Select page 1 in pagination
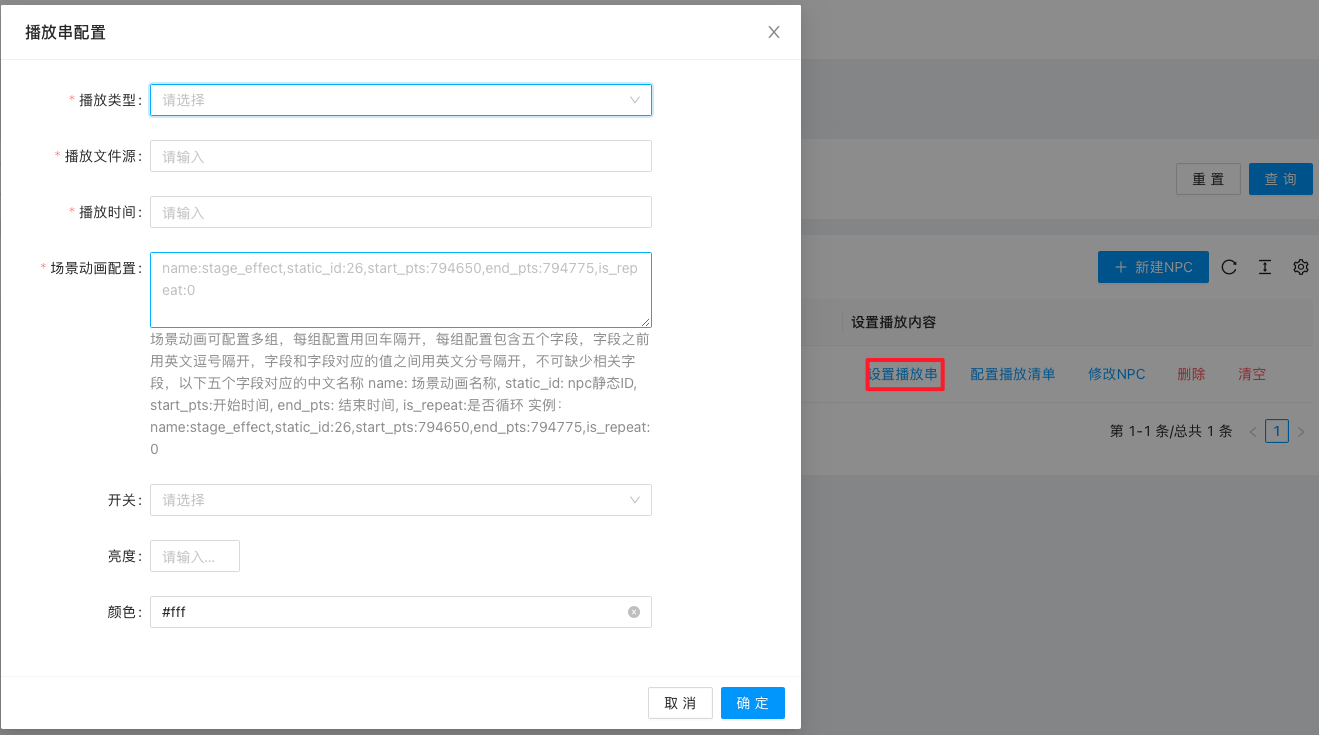Viewport: 1319px width, 735px height. 1276,431
